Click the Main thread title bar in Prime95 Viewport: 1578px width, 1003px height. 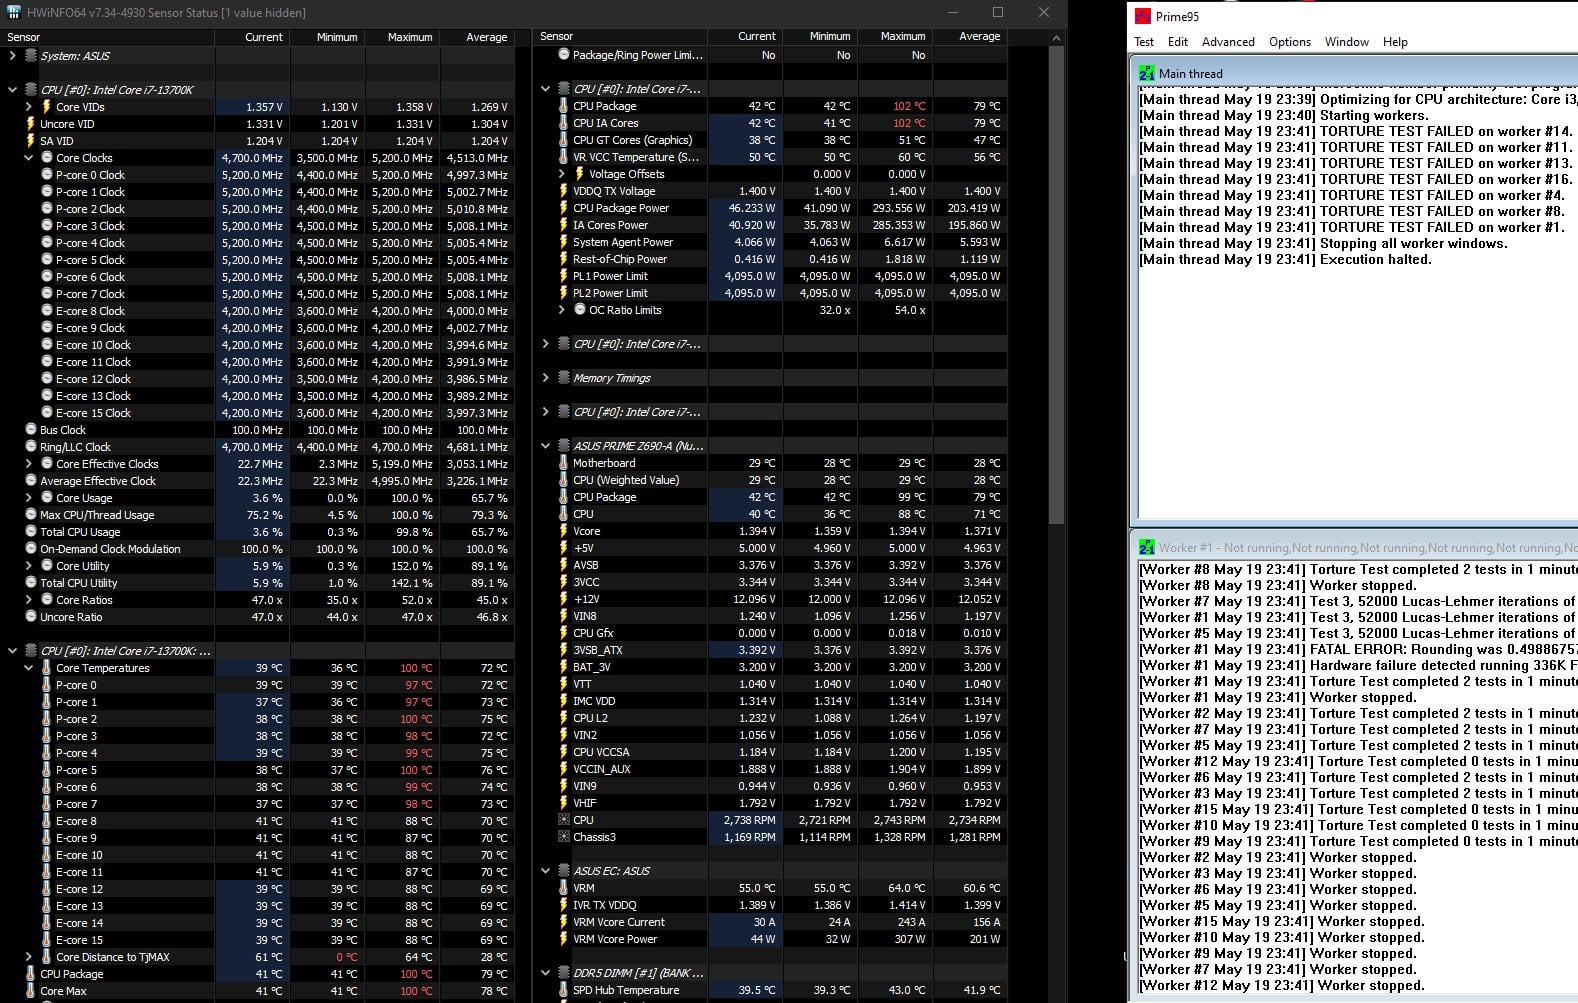(1356, 73)
